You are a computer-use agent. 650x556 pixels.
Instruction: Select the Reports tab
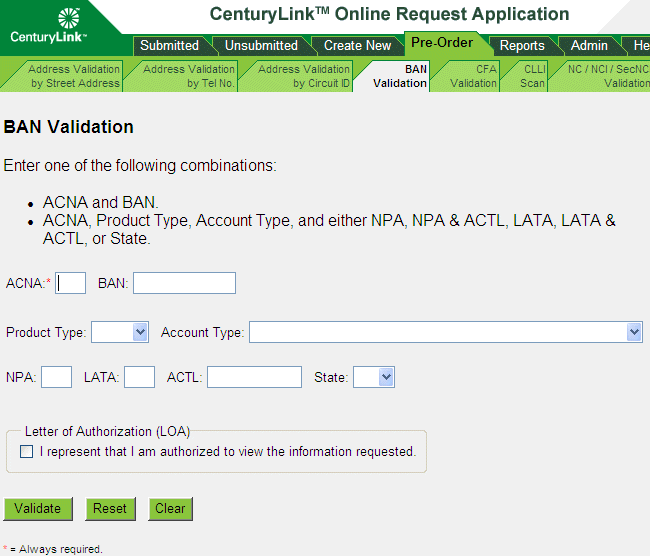point(522,45)
